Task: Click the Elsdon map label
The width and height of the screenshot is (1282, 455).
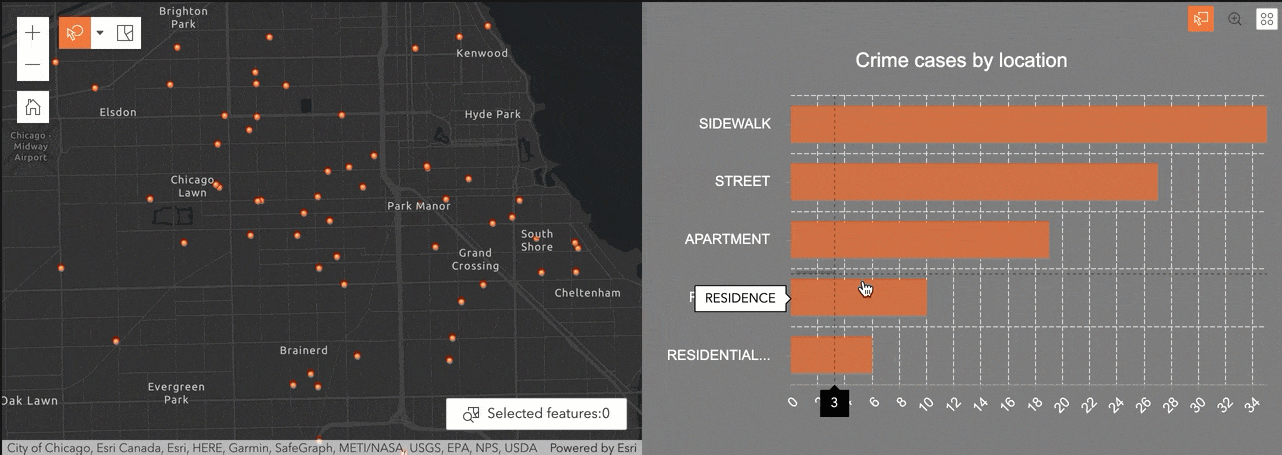Action: (x=118, y=112)
